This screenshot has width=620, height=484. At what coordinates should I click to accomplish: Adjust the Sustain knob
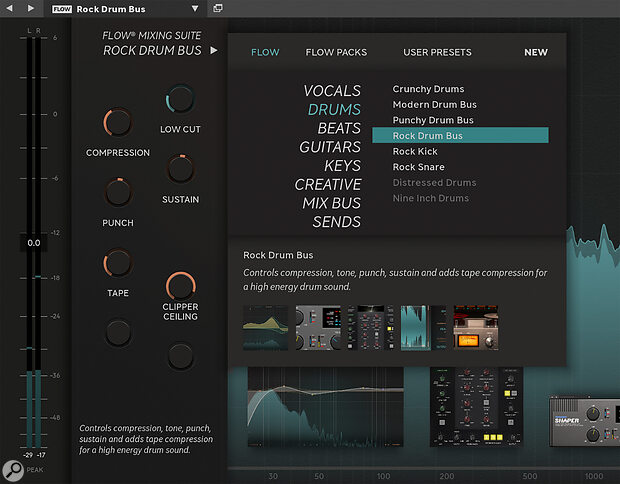[181, 169]
